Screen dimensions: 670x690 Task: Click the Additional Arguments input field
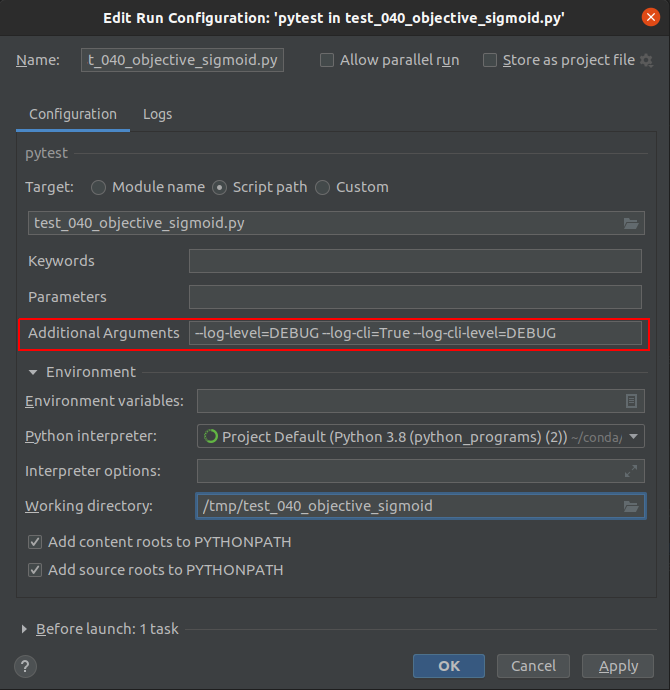(x=415, y=333)
